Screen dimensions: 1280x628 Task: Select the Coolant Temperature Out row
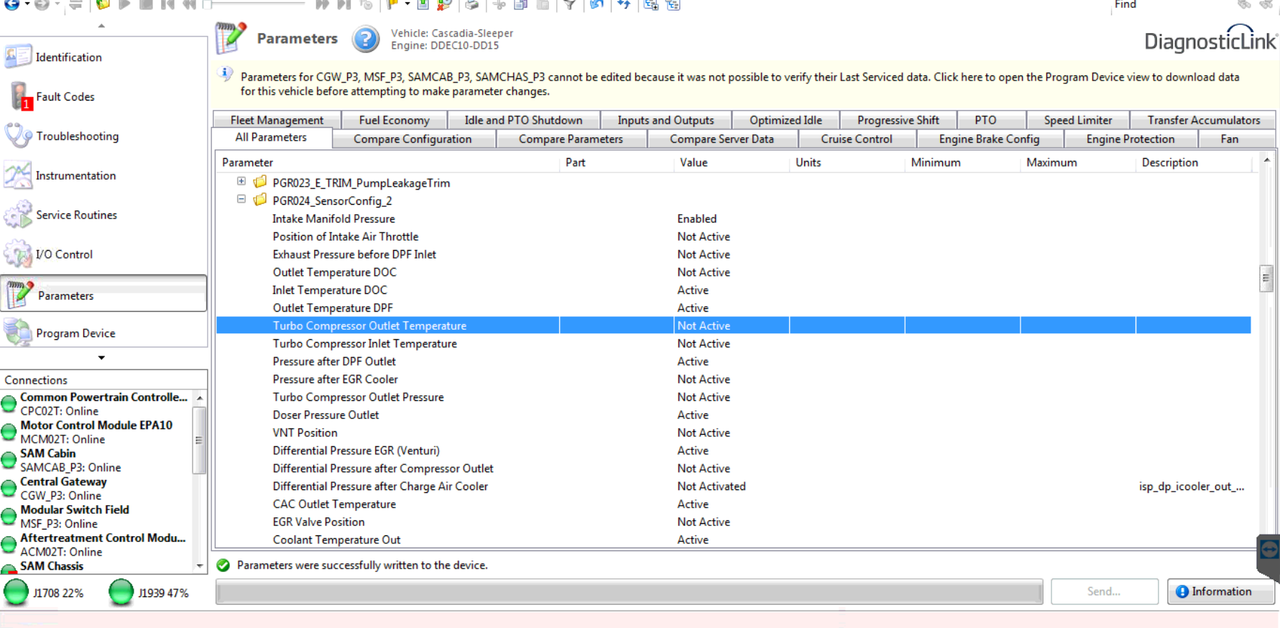point(734,539)
